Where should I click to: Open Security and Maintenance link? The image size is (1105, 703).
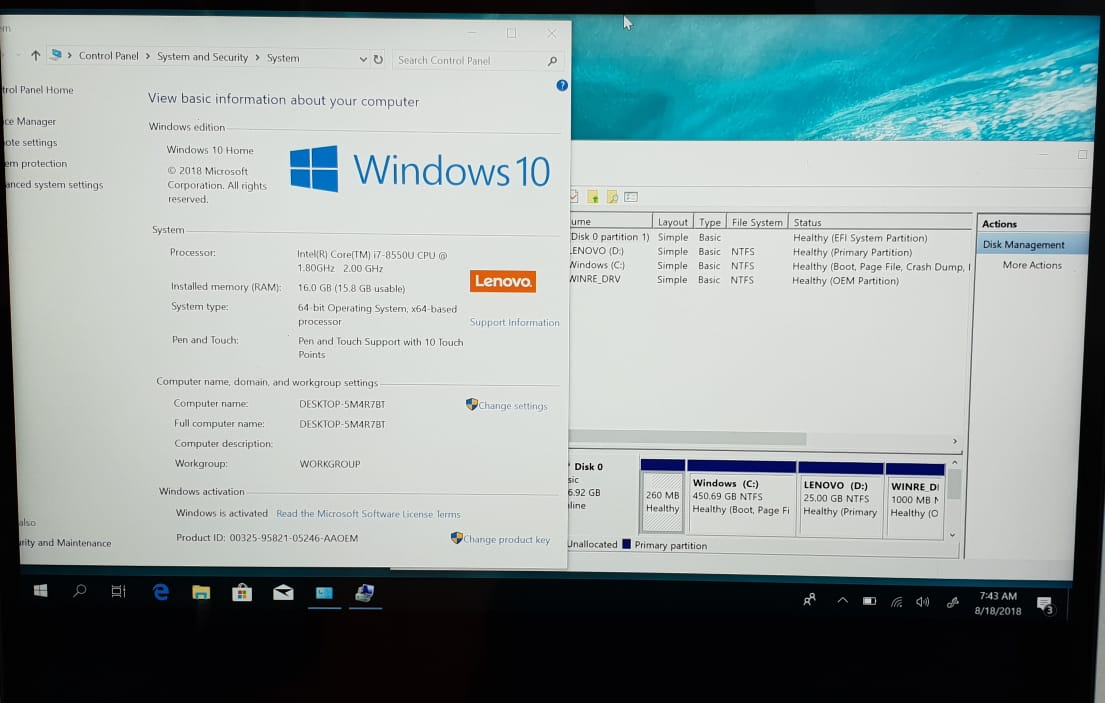tap(64, 542)
